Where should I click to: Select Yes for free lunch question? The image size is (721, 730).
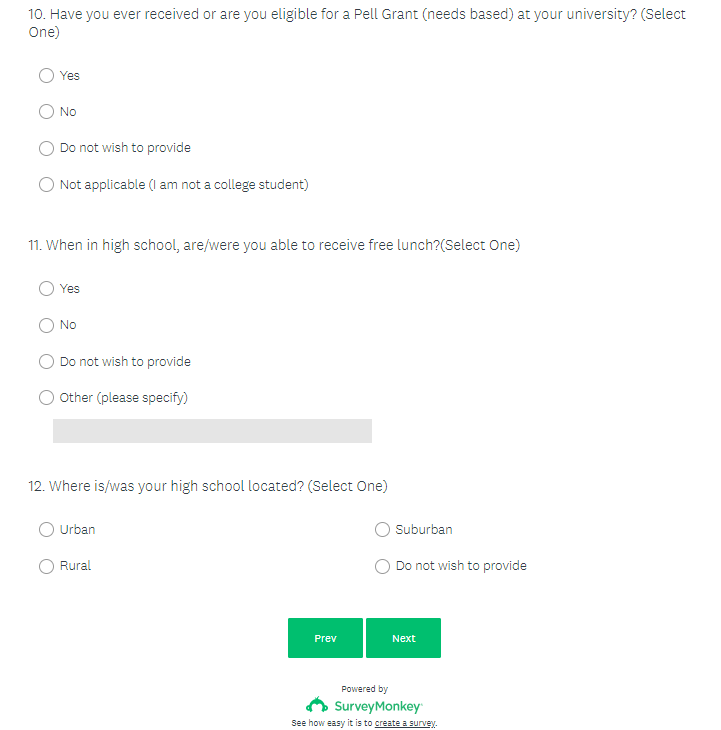pyautogui.click(x=46, y=289)
